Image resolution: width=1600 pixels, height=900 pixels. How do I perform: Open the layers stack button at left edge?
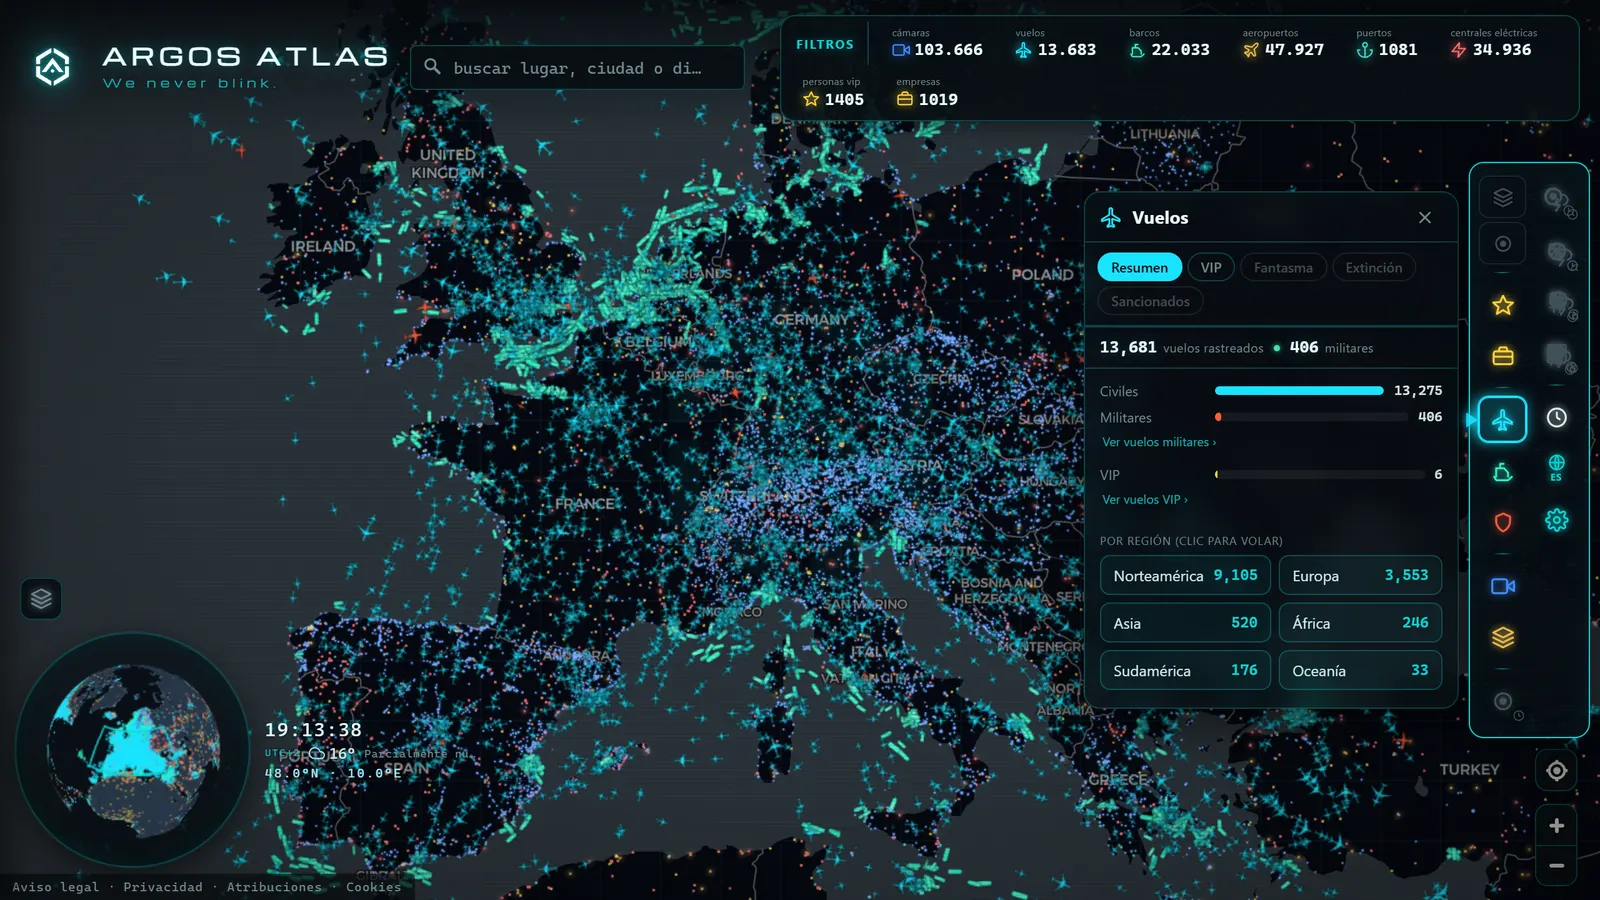click(41, 599)
